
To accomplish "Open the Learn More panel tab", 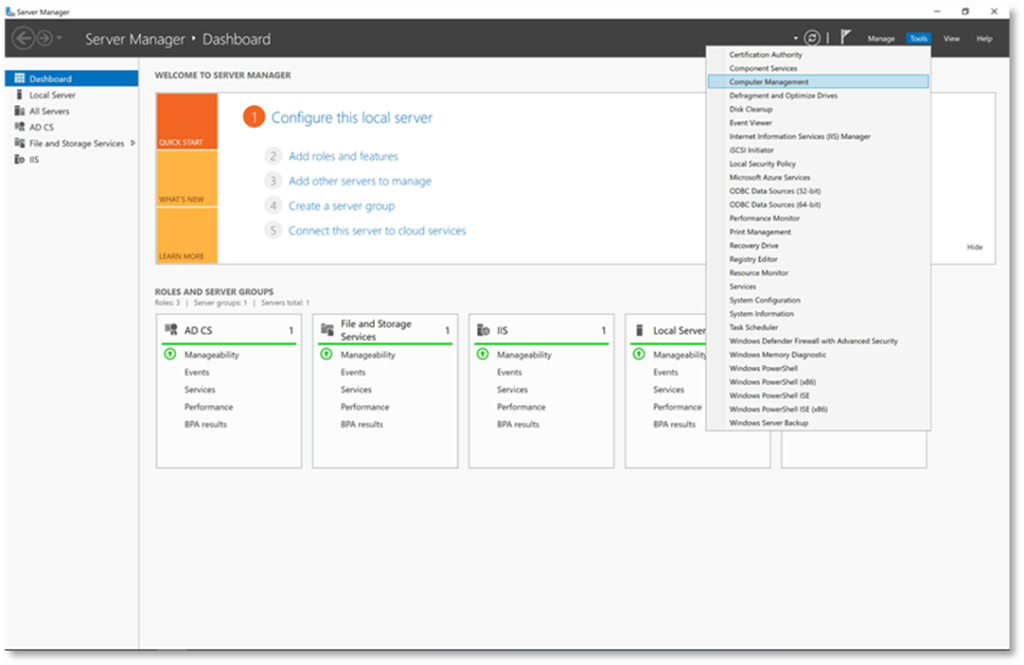I will coord(186,236).
